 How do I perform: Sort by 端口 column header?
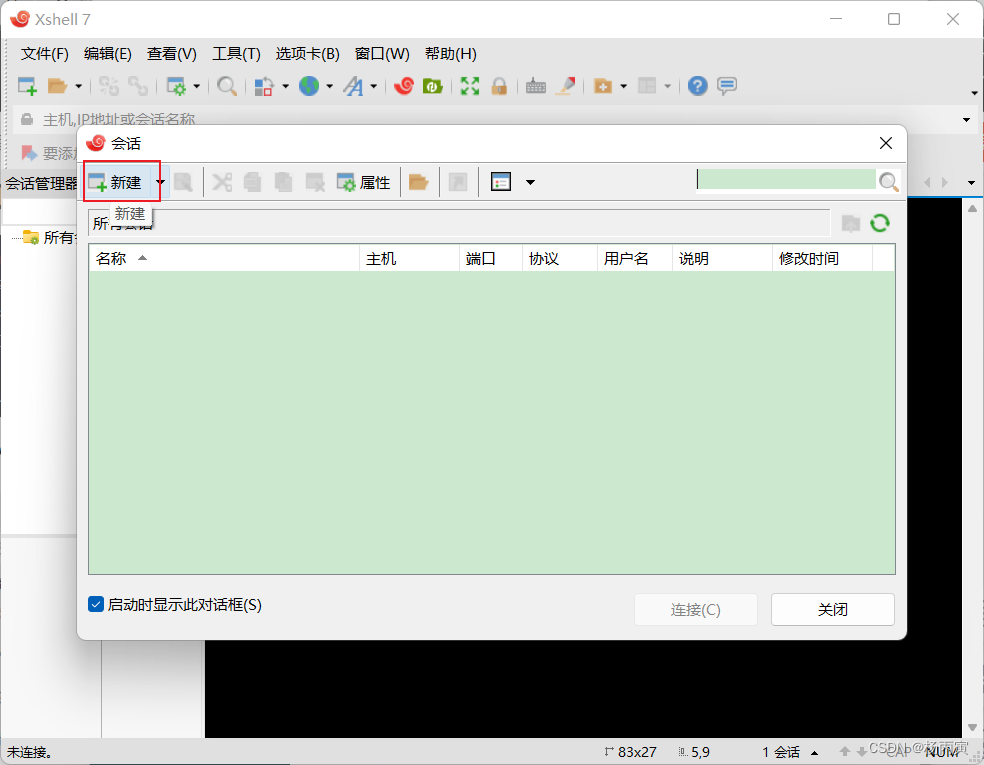point(490,259)
